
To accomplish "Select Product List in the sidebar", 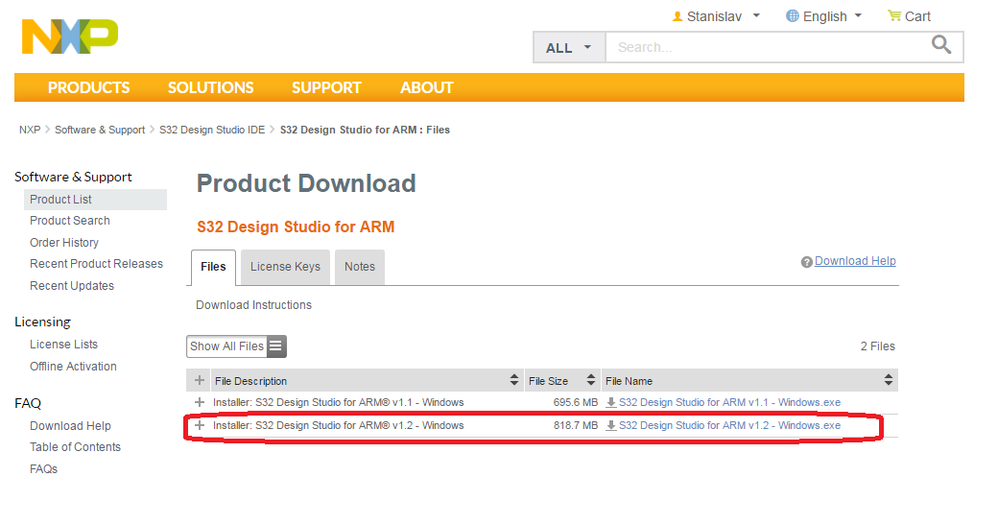I will point(95,199).
